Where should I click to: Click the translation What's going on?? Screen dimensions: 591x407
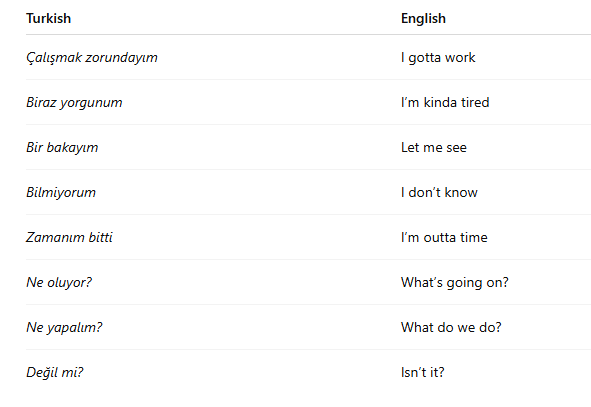coord(455,283)
